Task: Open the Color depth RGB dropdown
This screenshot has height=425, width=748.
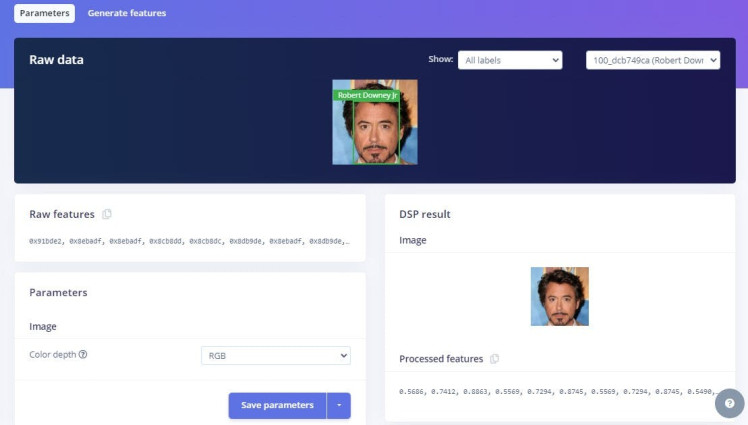Action: click(x=276, y=356)
